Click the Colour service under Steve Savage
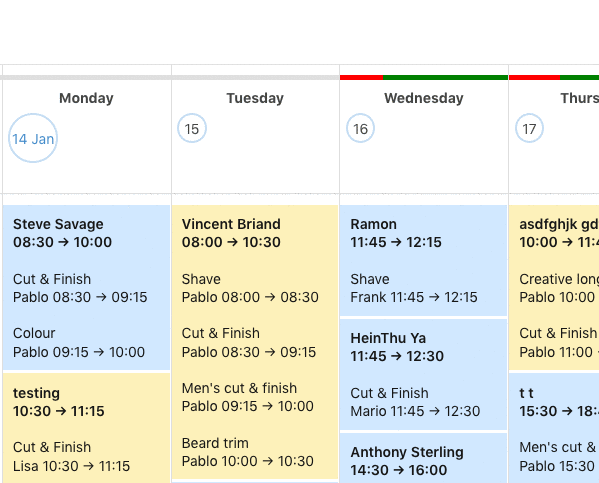 pos(79,342)
